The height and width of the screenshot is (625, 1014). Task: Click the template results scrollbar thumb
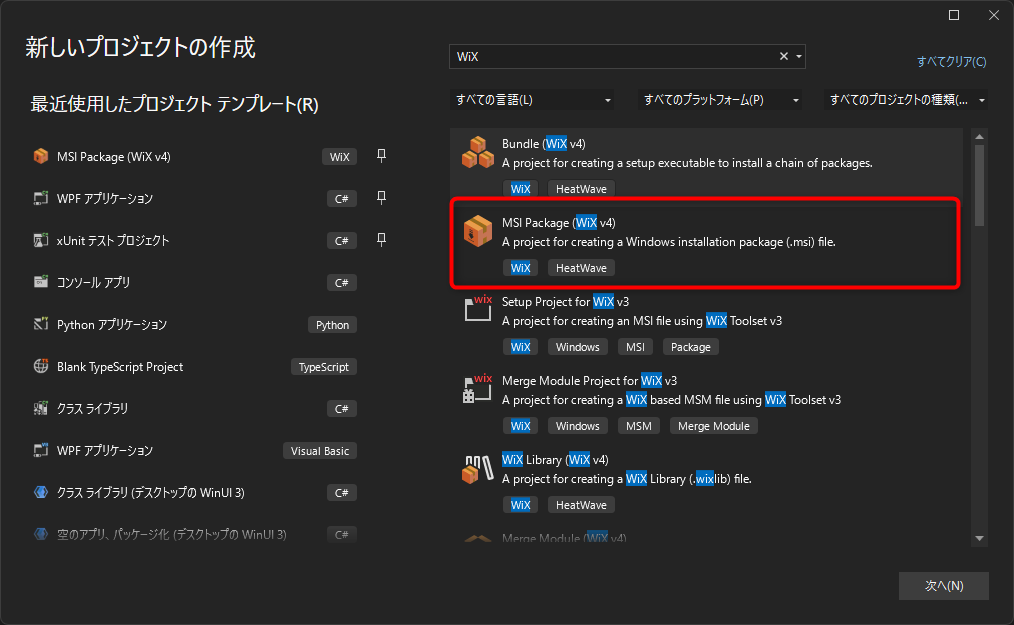979,186
